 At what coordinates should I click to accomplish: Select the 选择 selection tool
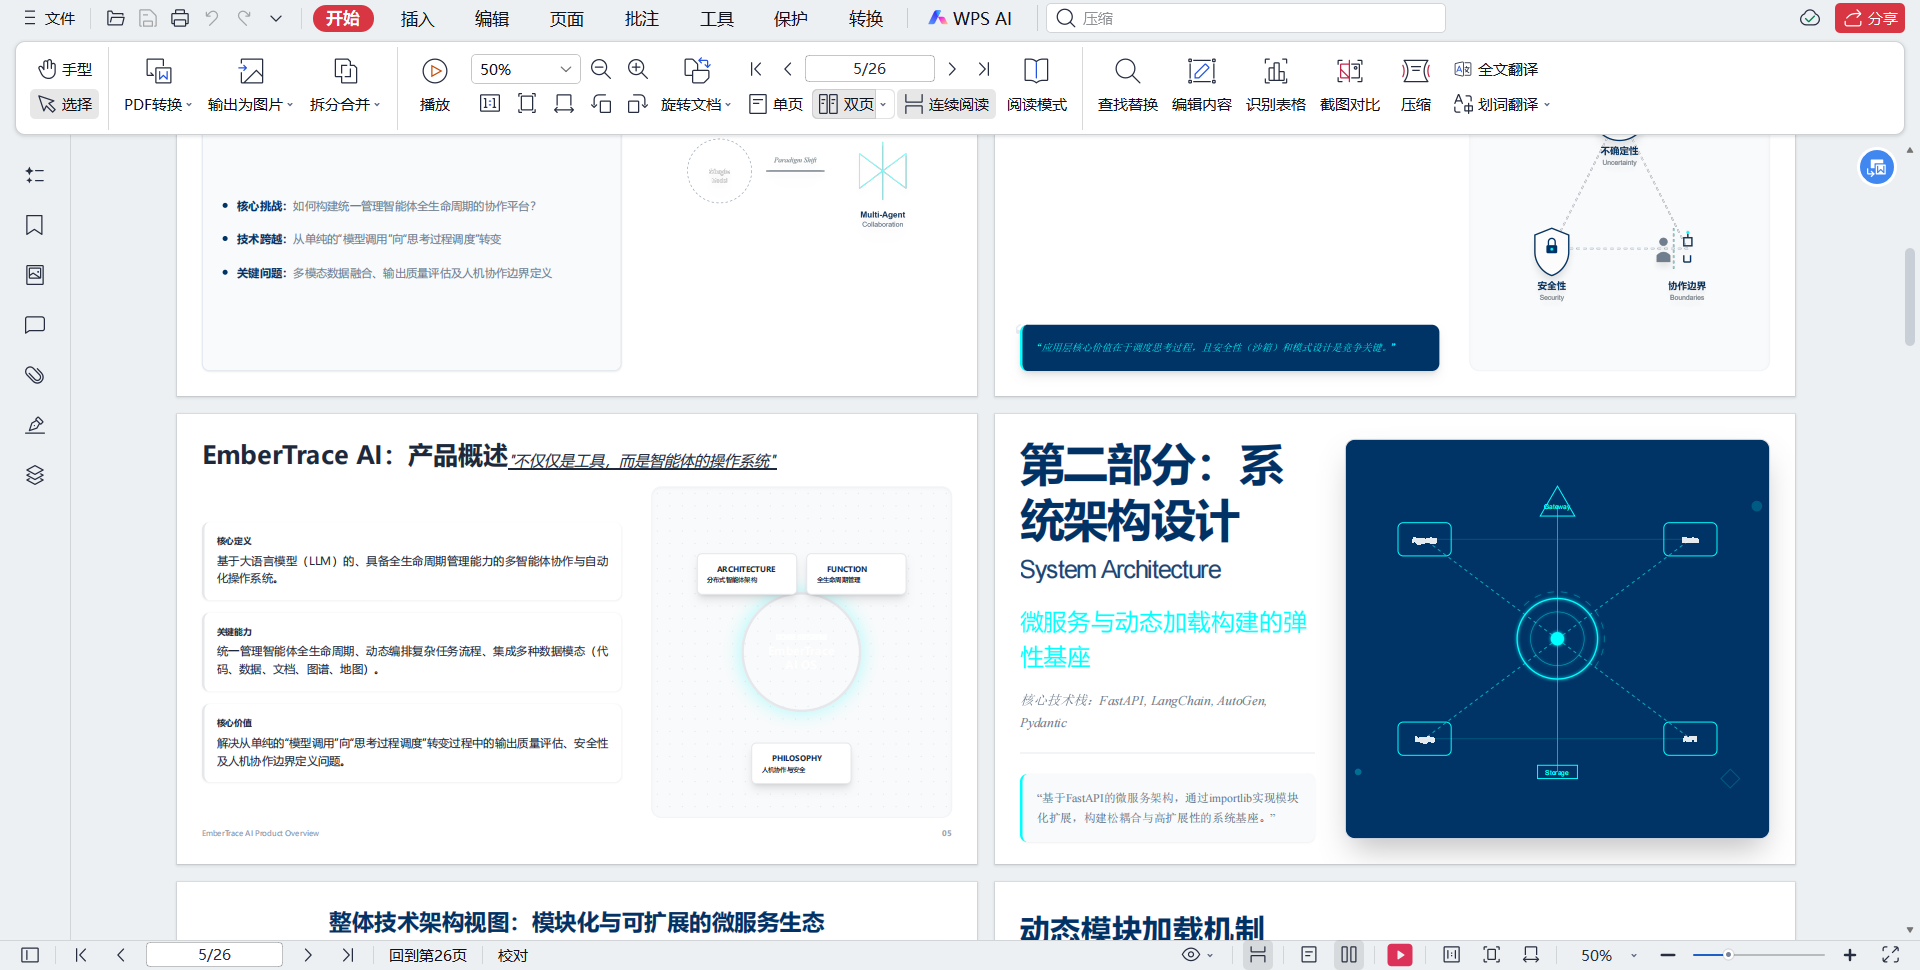[65, 104]
